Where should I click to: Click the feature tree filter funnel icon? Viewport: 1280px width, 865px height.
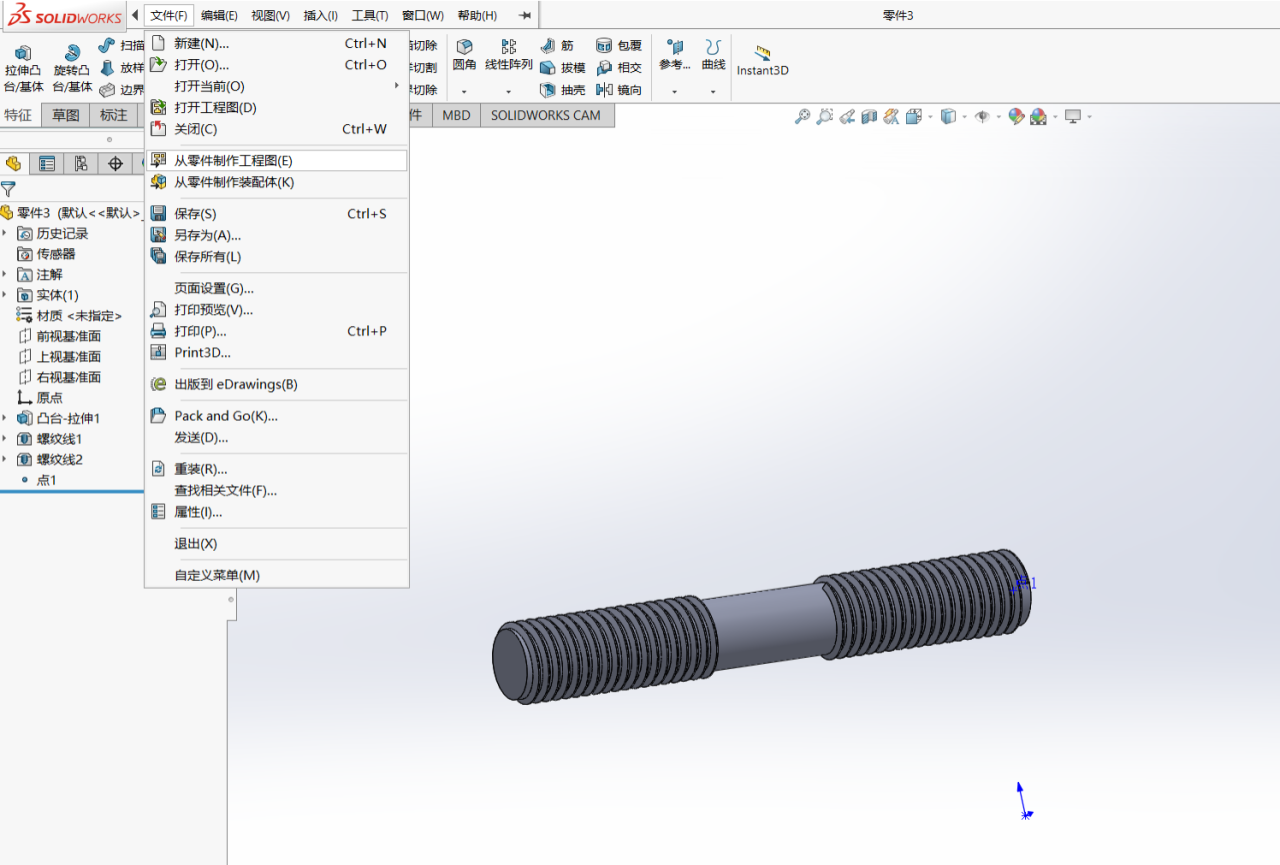tap(9, 189)
